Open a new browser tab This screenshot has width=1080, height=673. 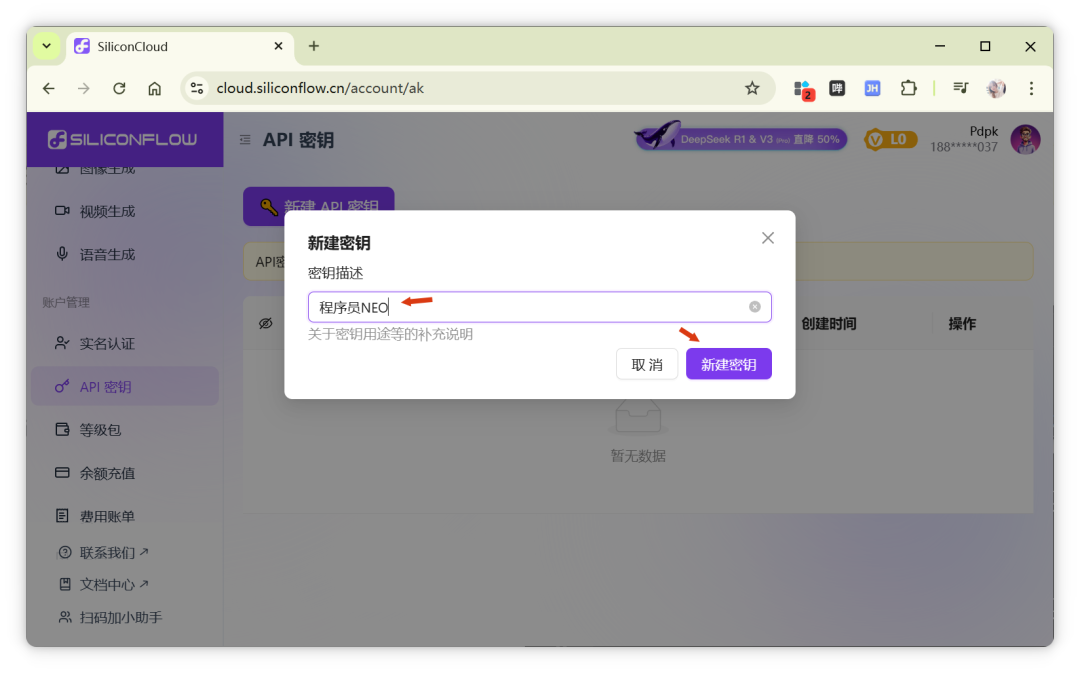click(x=313, y=46)
